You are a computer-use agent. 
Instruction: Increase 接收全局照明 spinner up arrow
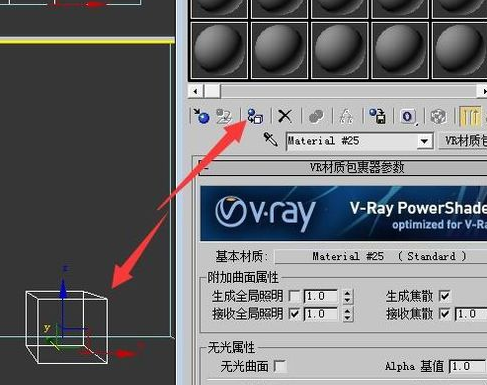pos(347,311)
